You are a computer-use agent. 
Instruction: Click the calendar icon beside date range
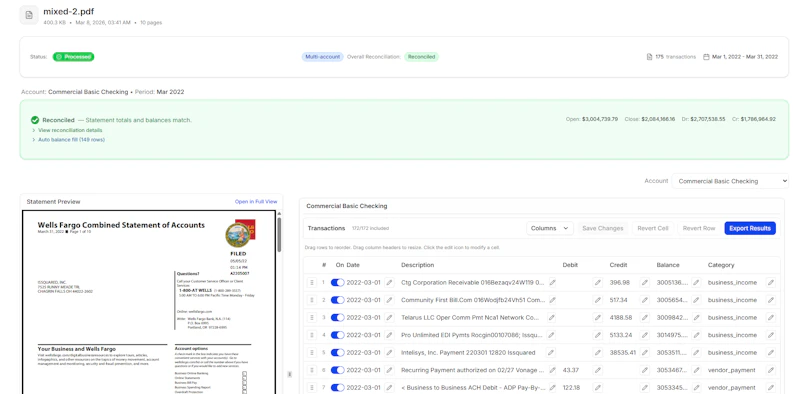pyautogui.click(x=706, y=57)
